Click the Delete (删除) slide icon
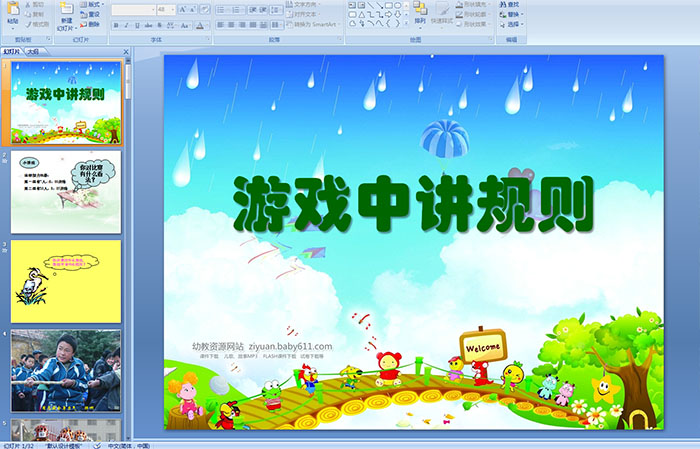 pos(83,24)
